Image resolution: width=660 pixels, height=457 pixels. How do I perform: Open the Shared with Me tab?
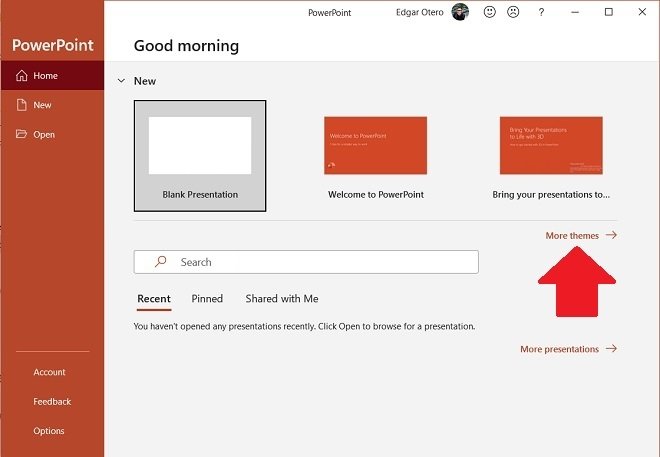[282, 299]
